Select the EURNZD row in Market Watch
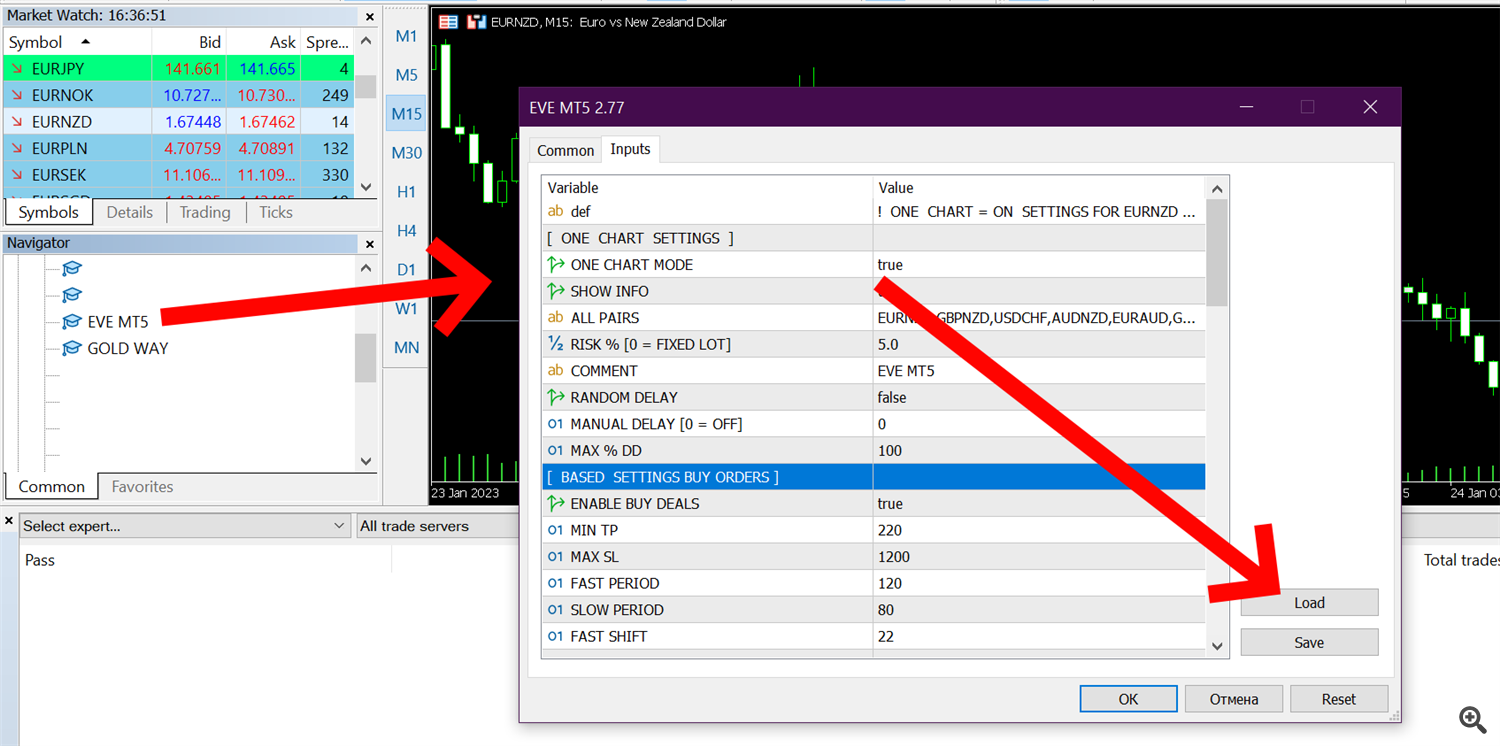The height and width of the screenshot is (746, 1500). coord(179,122)
